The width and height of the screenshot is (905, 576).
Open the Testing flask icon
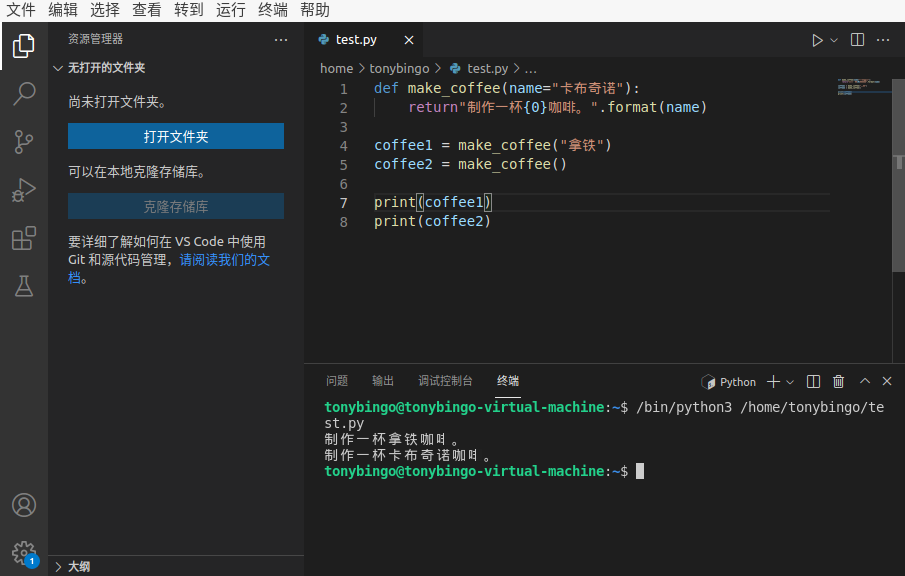pyautogui.click(x=24, y=286)
